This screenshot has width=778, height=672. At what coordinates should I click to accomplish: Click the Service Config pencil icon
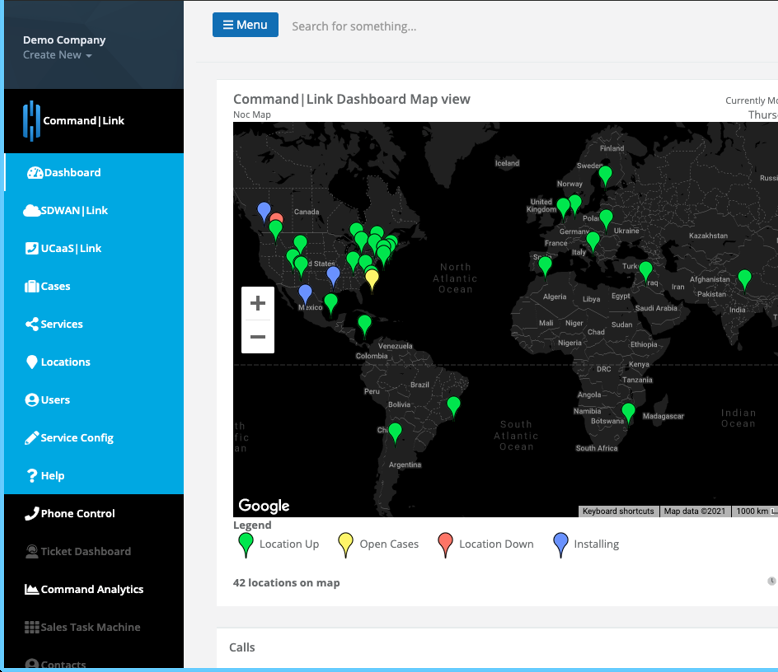click(x=32, y=438)
